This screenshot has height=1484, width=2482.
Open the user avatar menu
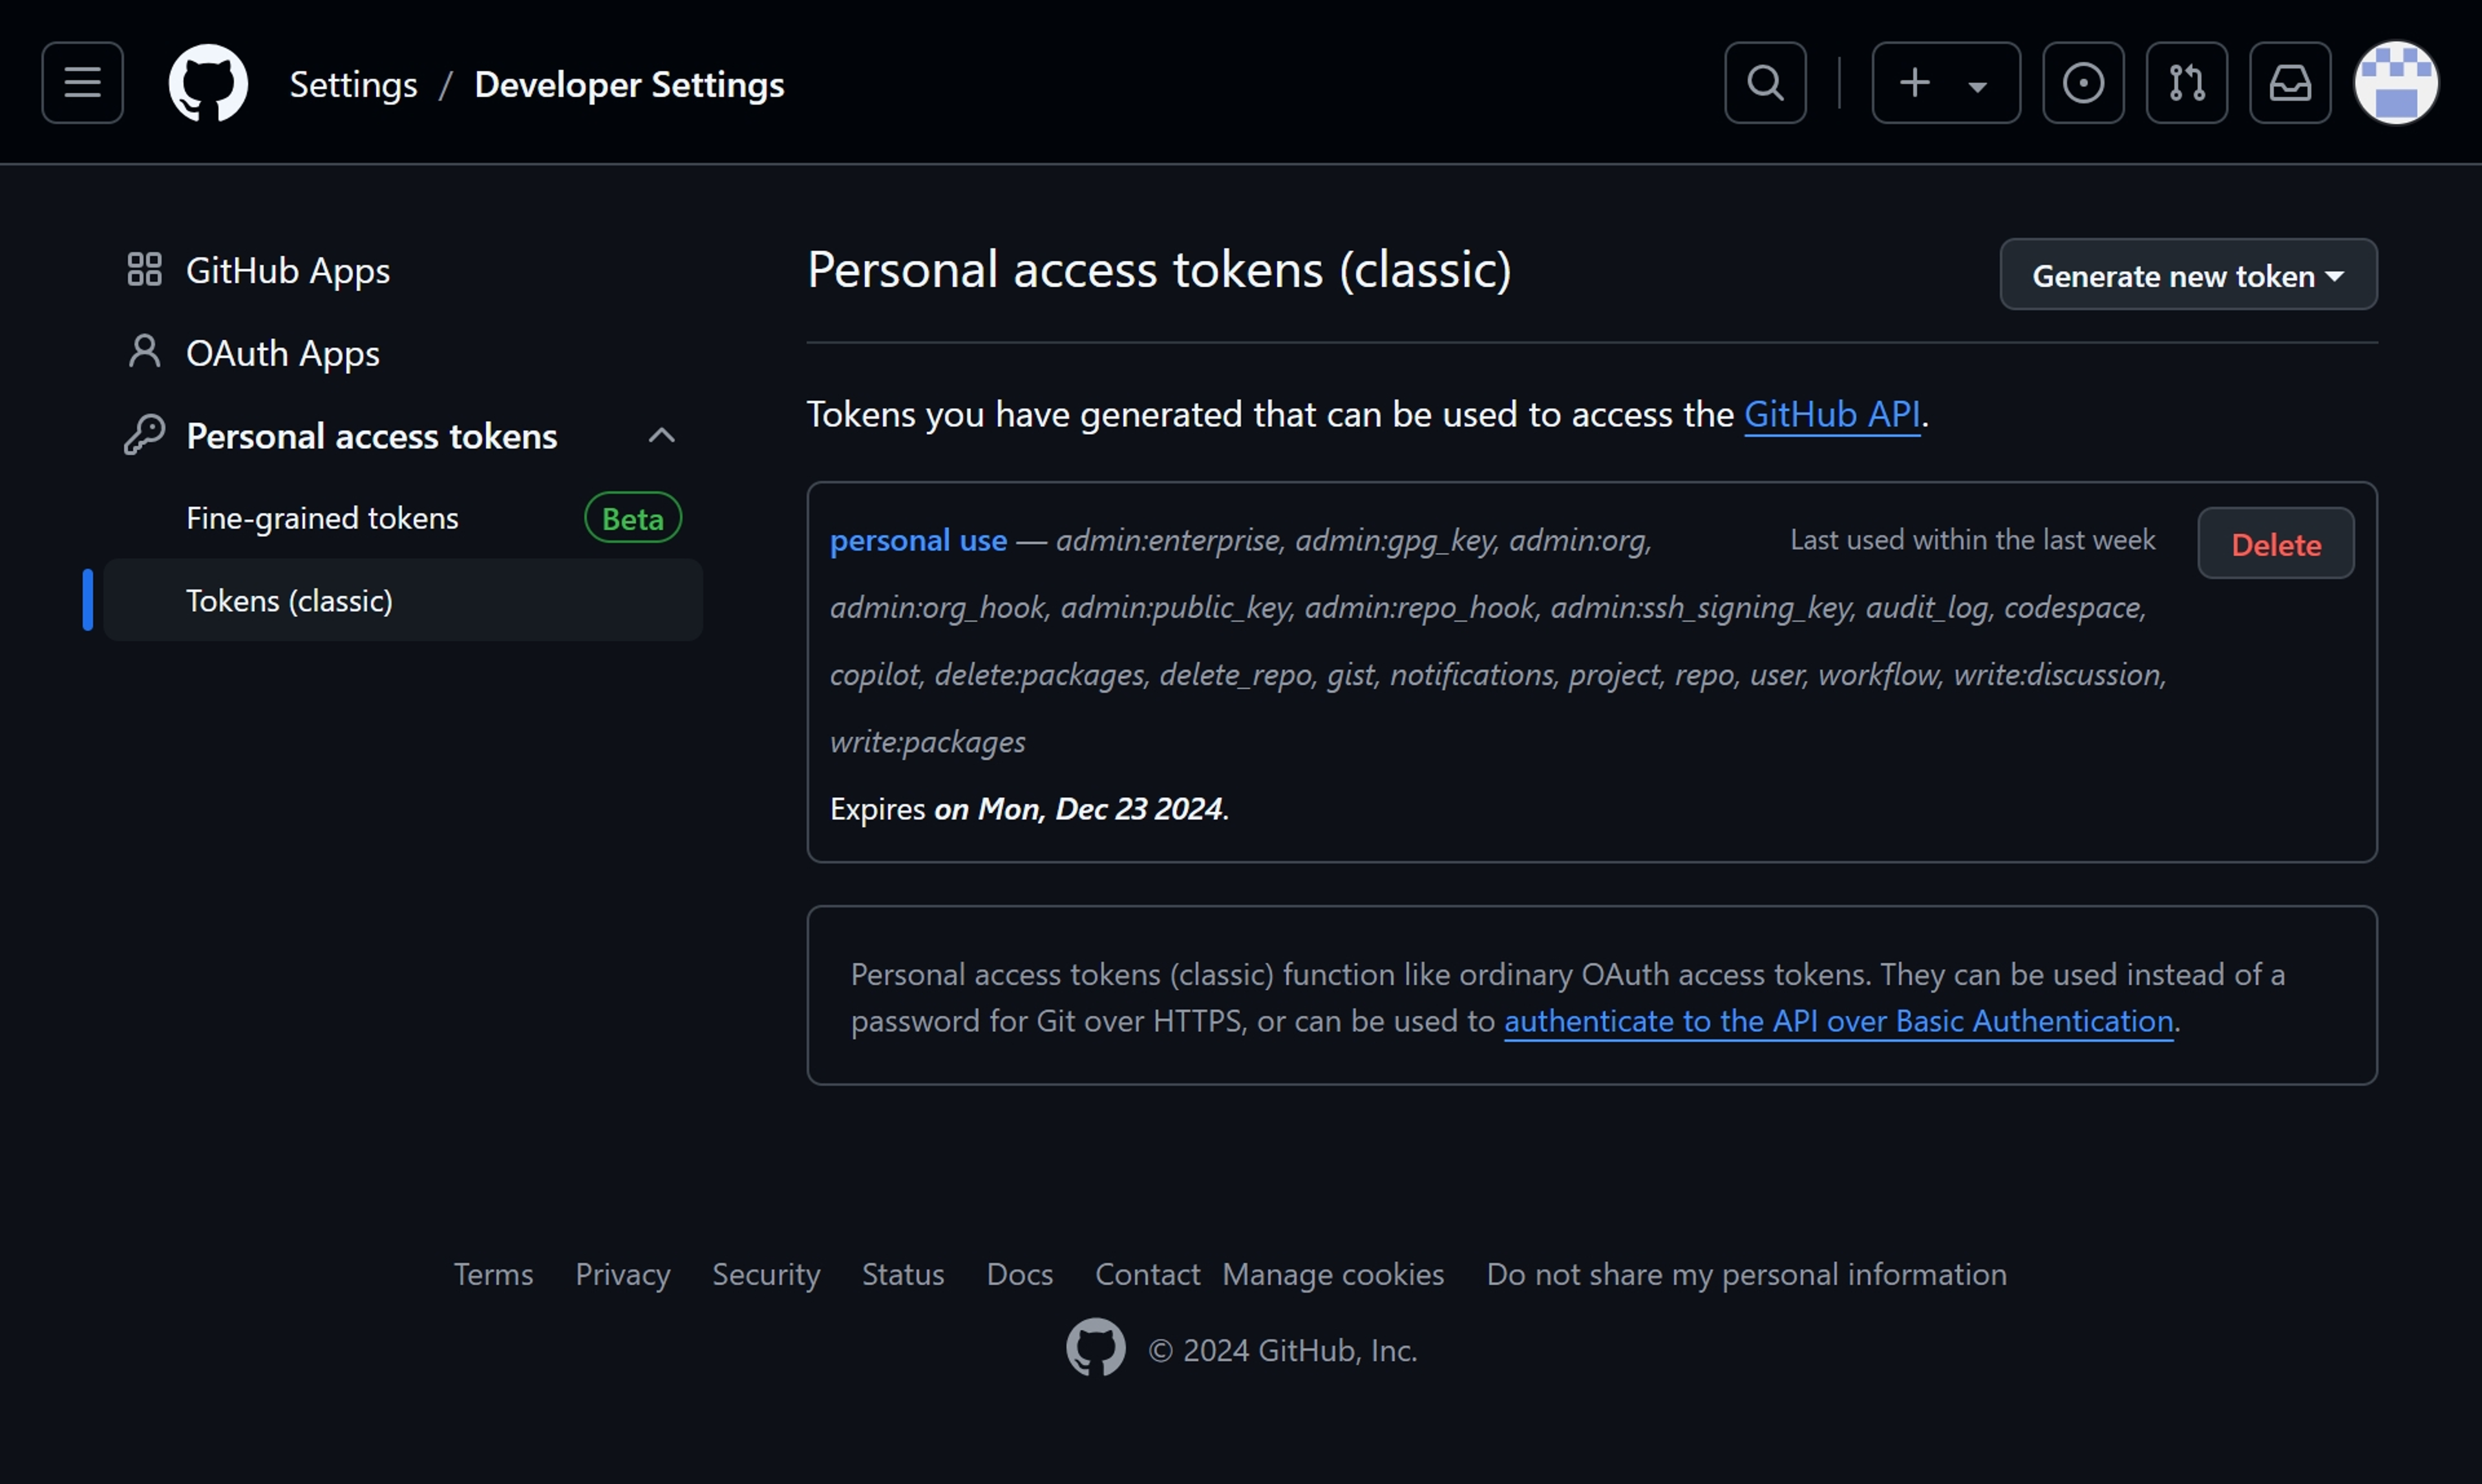[x=2396, y=83]
